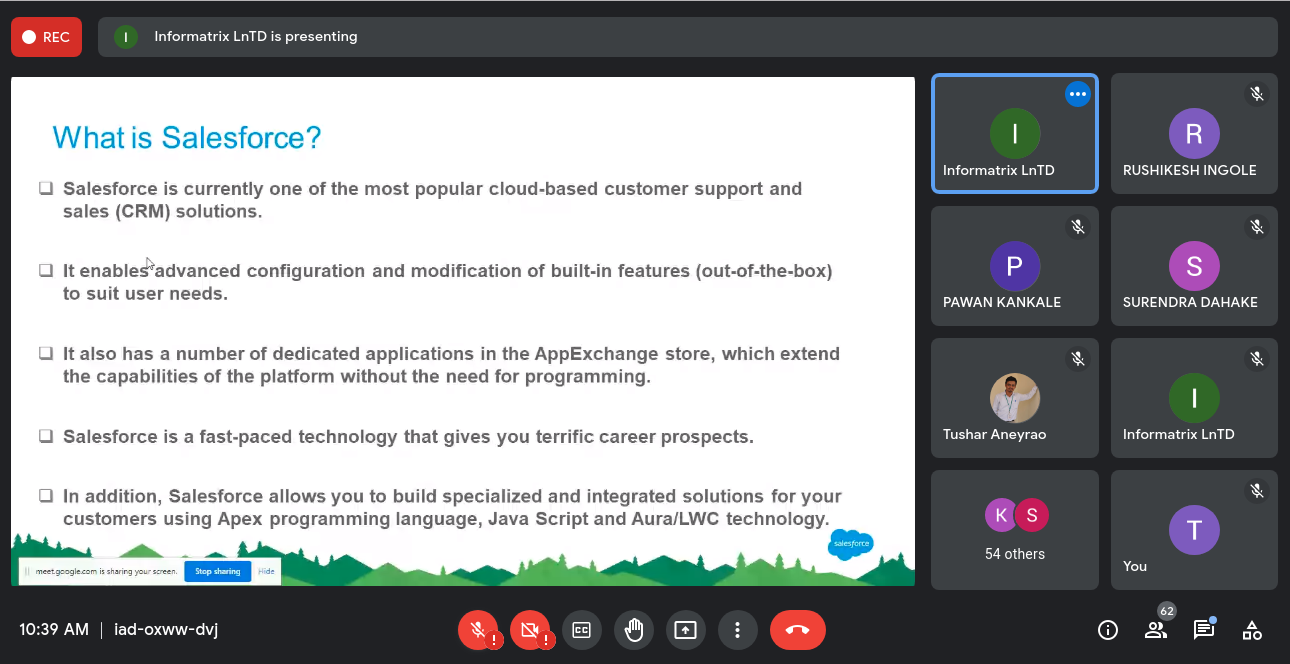Click muted mic icon on PAWAN KANKALE tile
Viewport: 1290px width, 664px height.
click(1078, 227)
